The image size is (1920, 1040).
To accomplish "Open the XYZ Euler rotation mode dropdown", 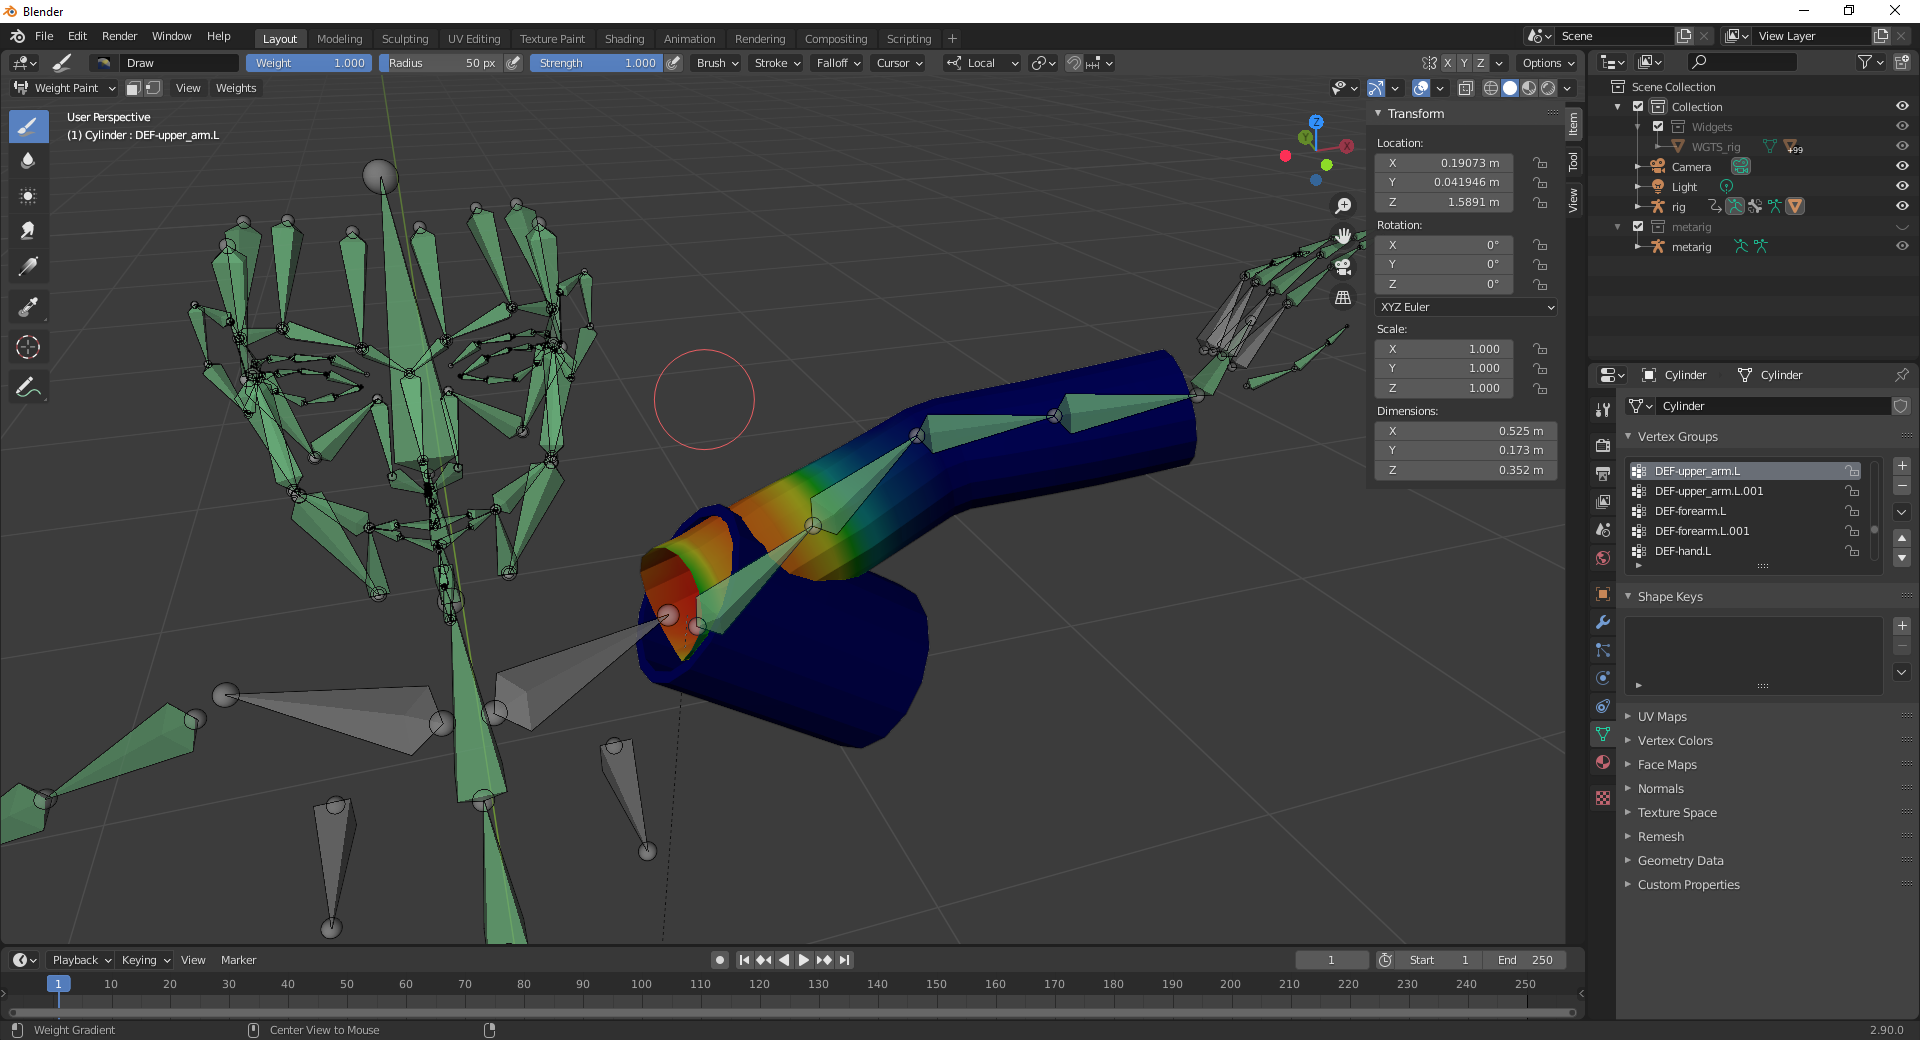I will point(1466,307).
